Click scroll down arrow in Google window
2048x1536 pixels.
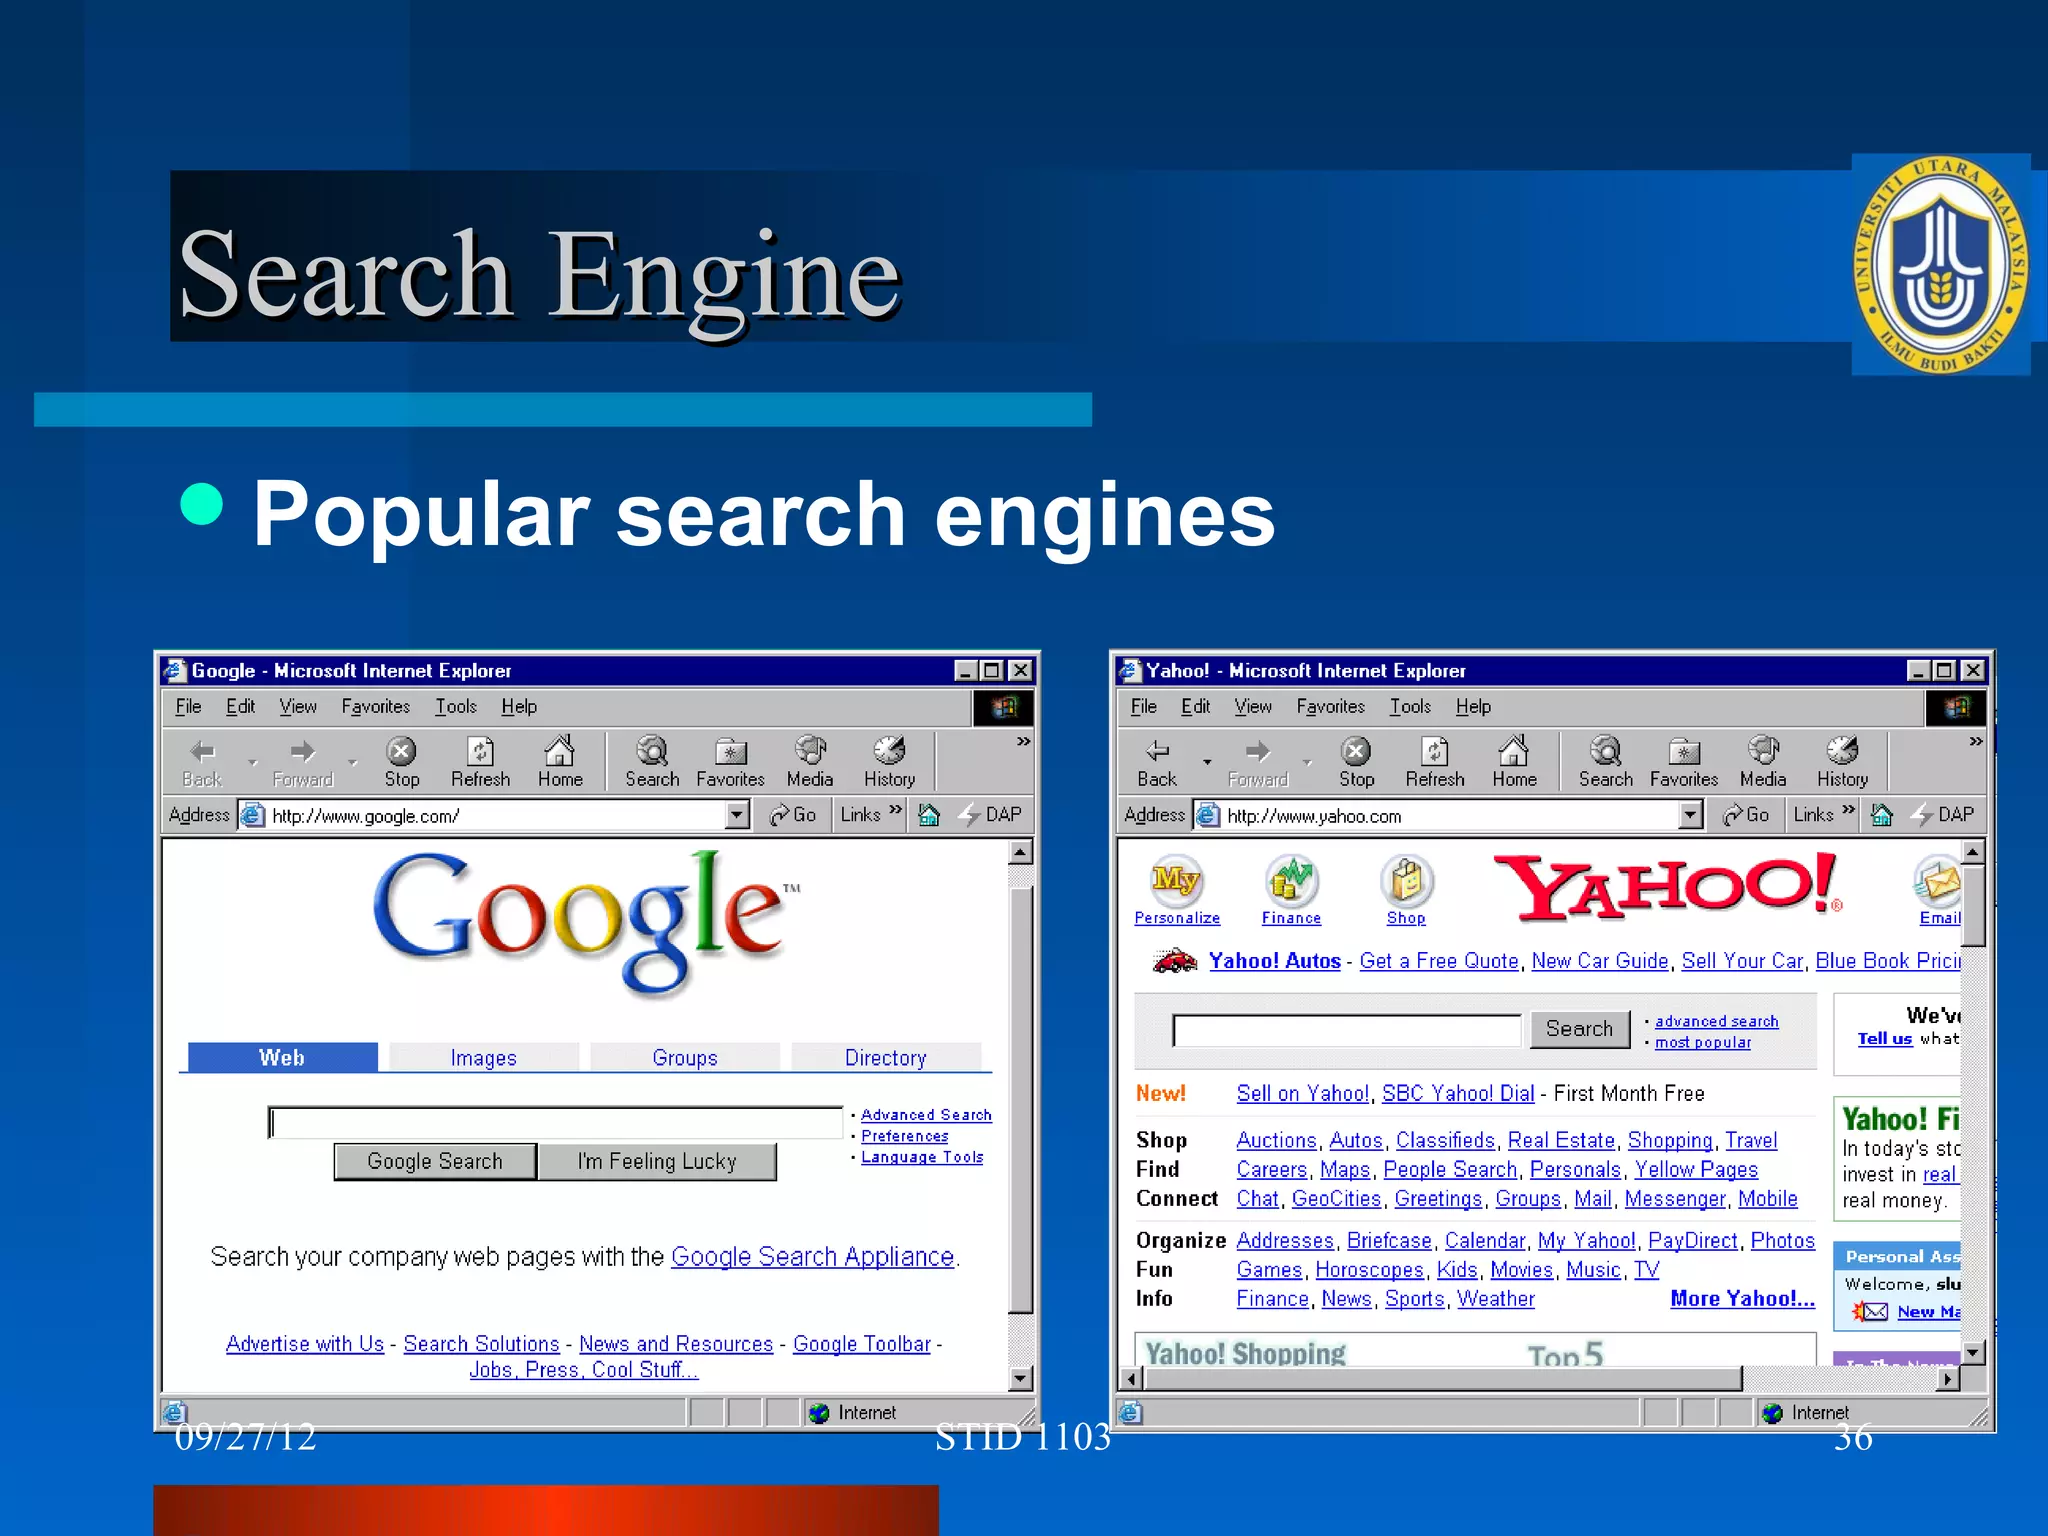1020,1379
